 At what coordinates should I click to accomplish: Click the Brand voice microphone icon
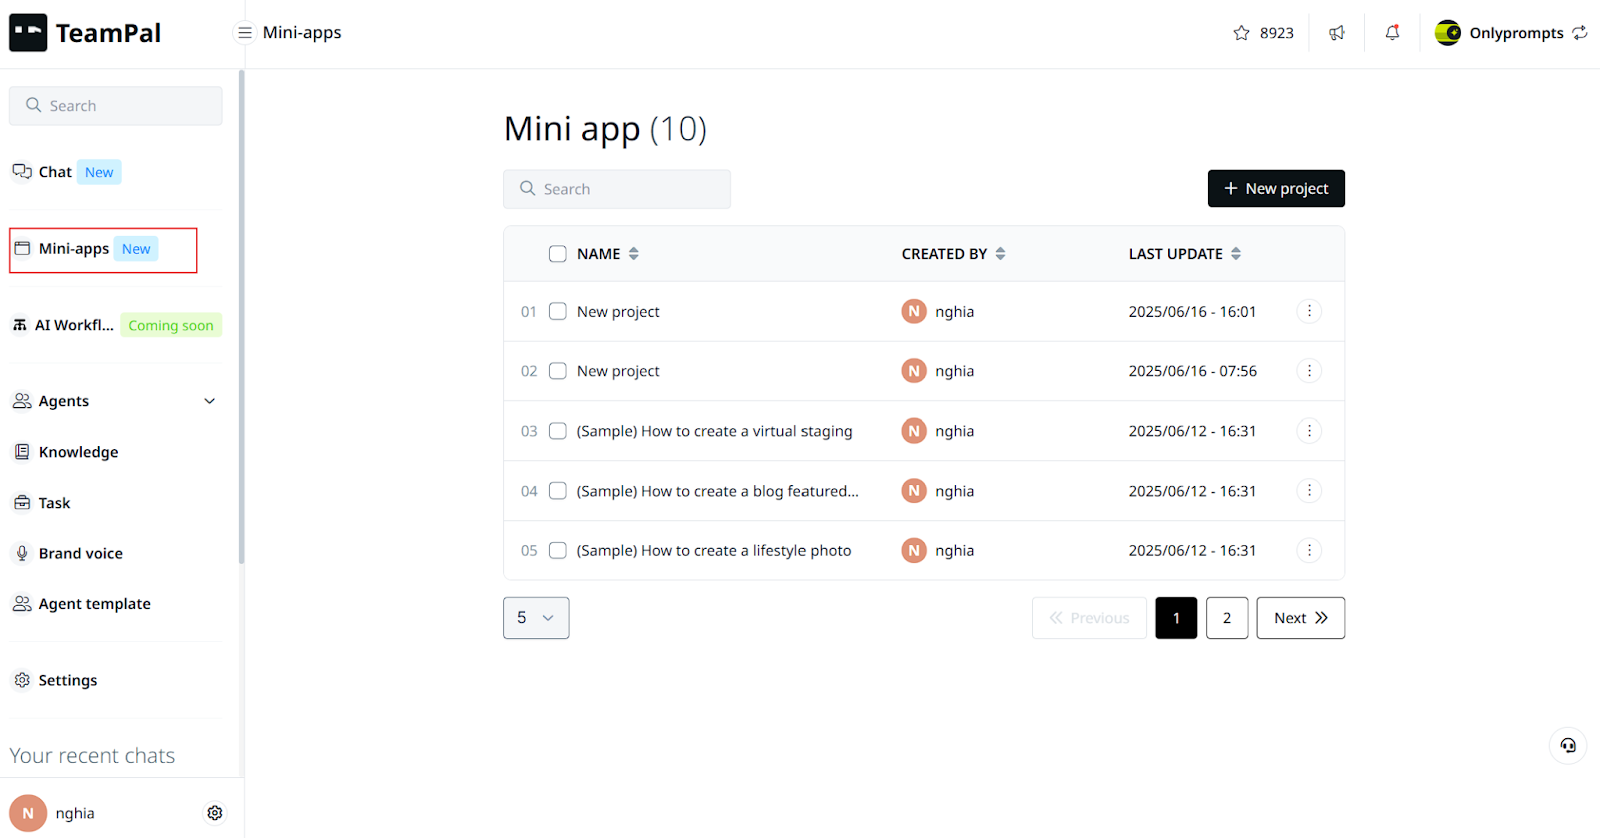[x=22, y=553]
